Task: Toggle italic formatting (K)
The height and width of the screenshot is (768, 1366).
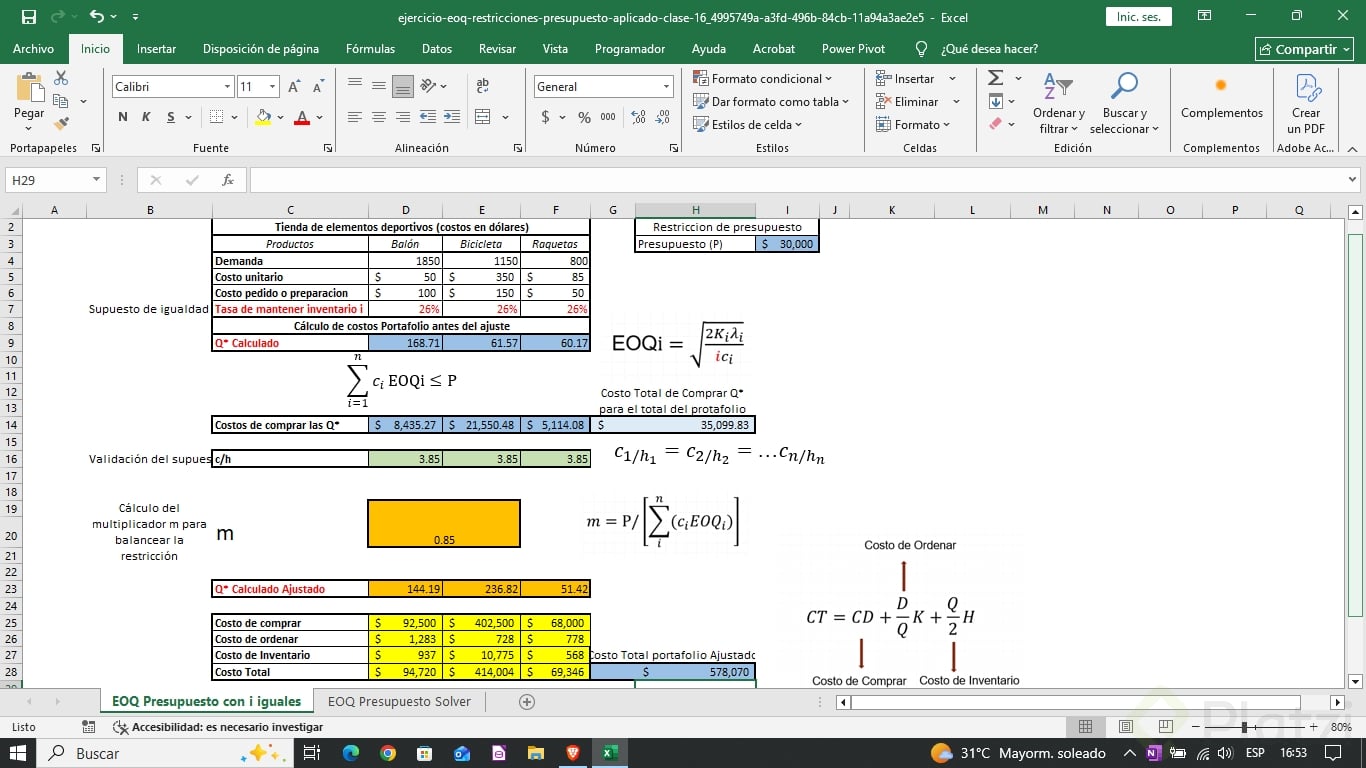Action: pos(146,117)
